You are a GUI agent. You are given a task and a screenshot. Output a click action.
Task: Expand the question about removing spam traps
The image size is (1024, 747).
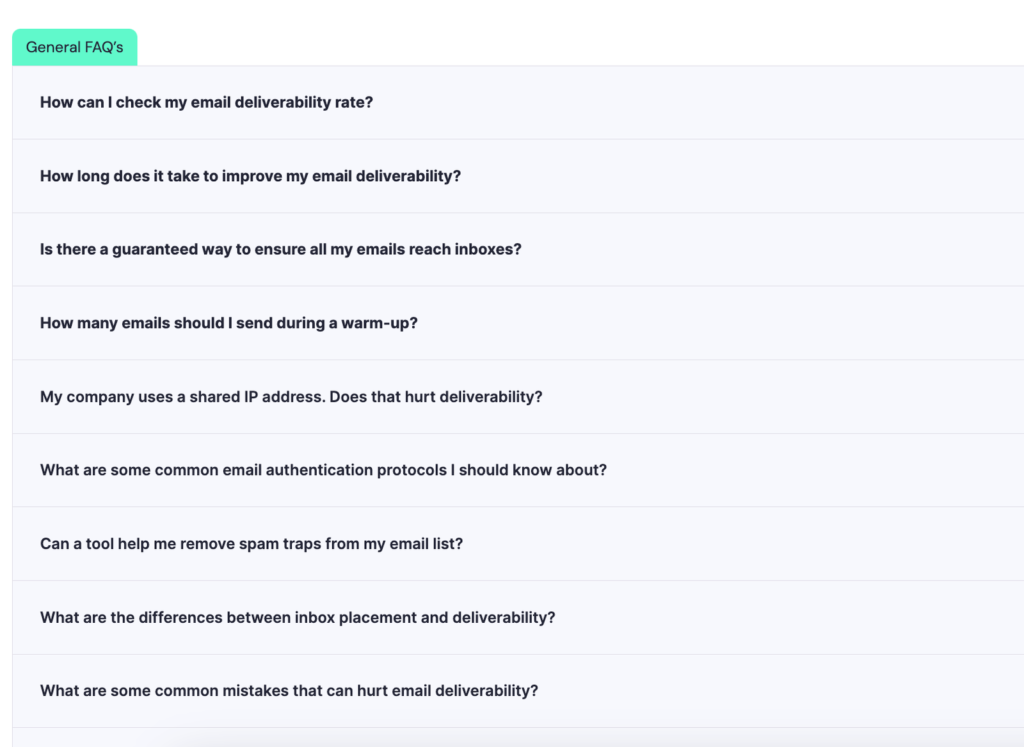tap(251, 544)
